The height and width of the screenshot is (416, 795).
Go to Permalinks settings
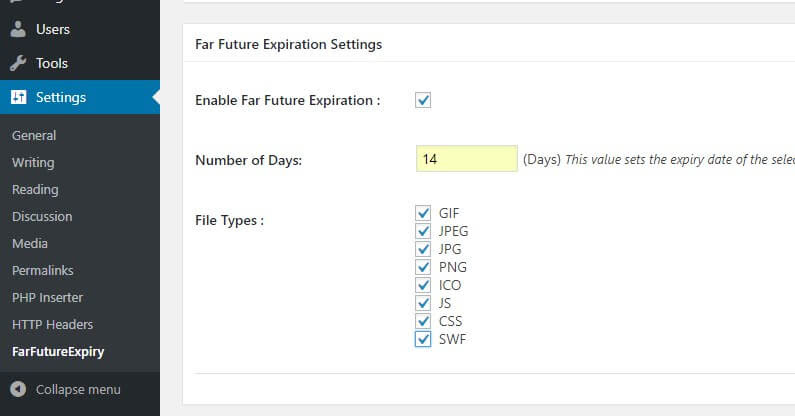click(x=43, y=270)
